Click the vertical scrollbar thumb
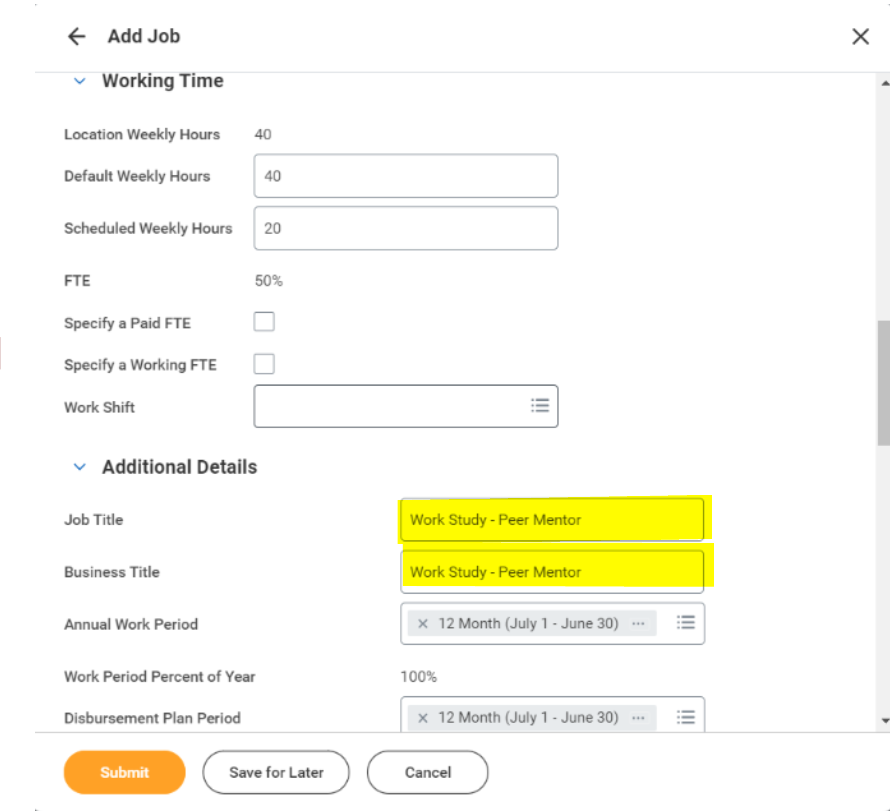 [883, 380]
